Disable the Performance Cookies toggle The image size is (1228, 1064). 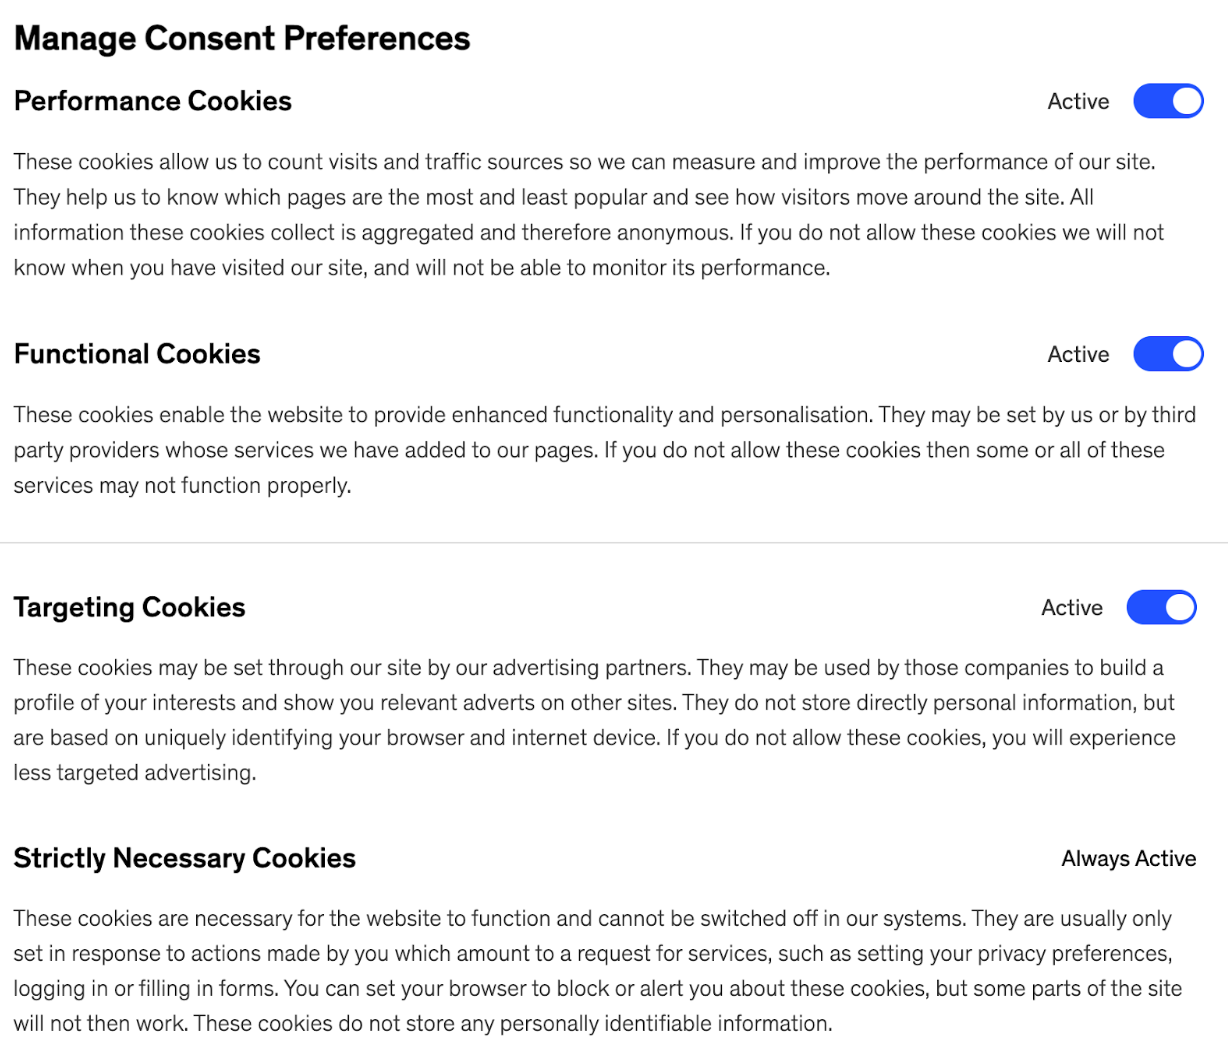tap(1168, 101)
